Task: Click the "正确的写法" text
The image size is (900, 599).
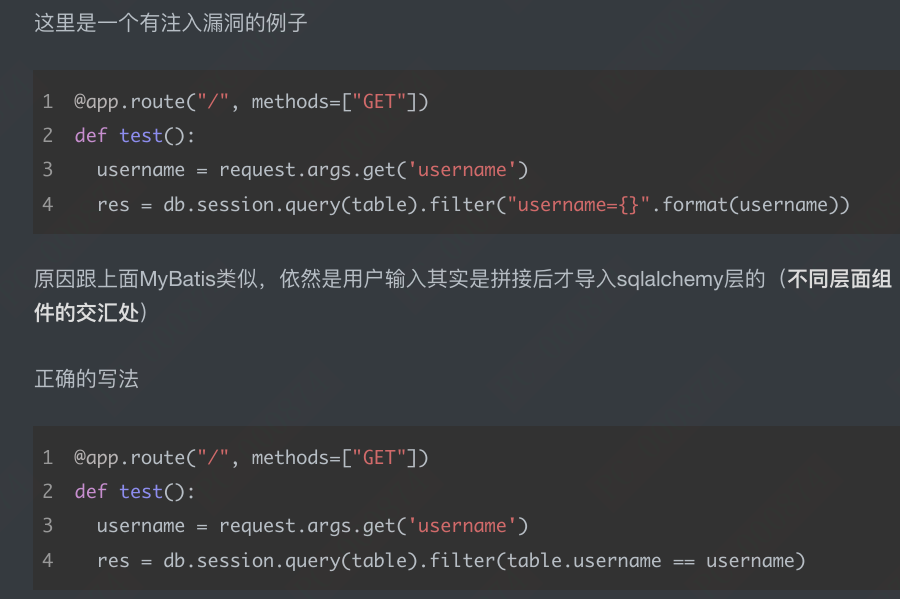Action: click(86, 380)
